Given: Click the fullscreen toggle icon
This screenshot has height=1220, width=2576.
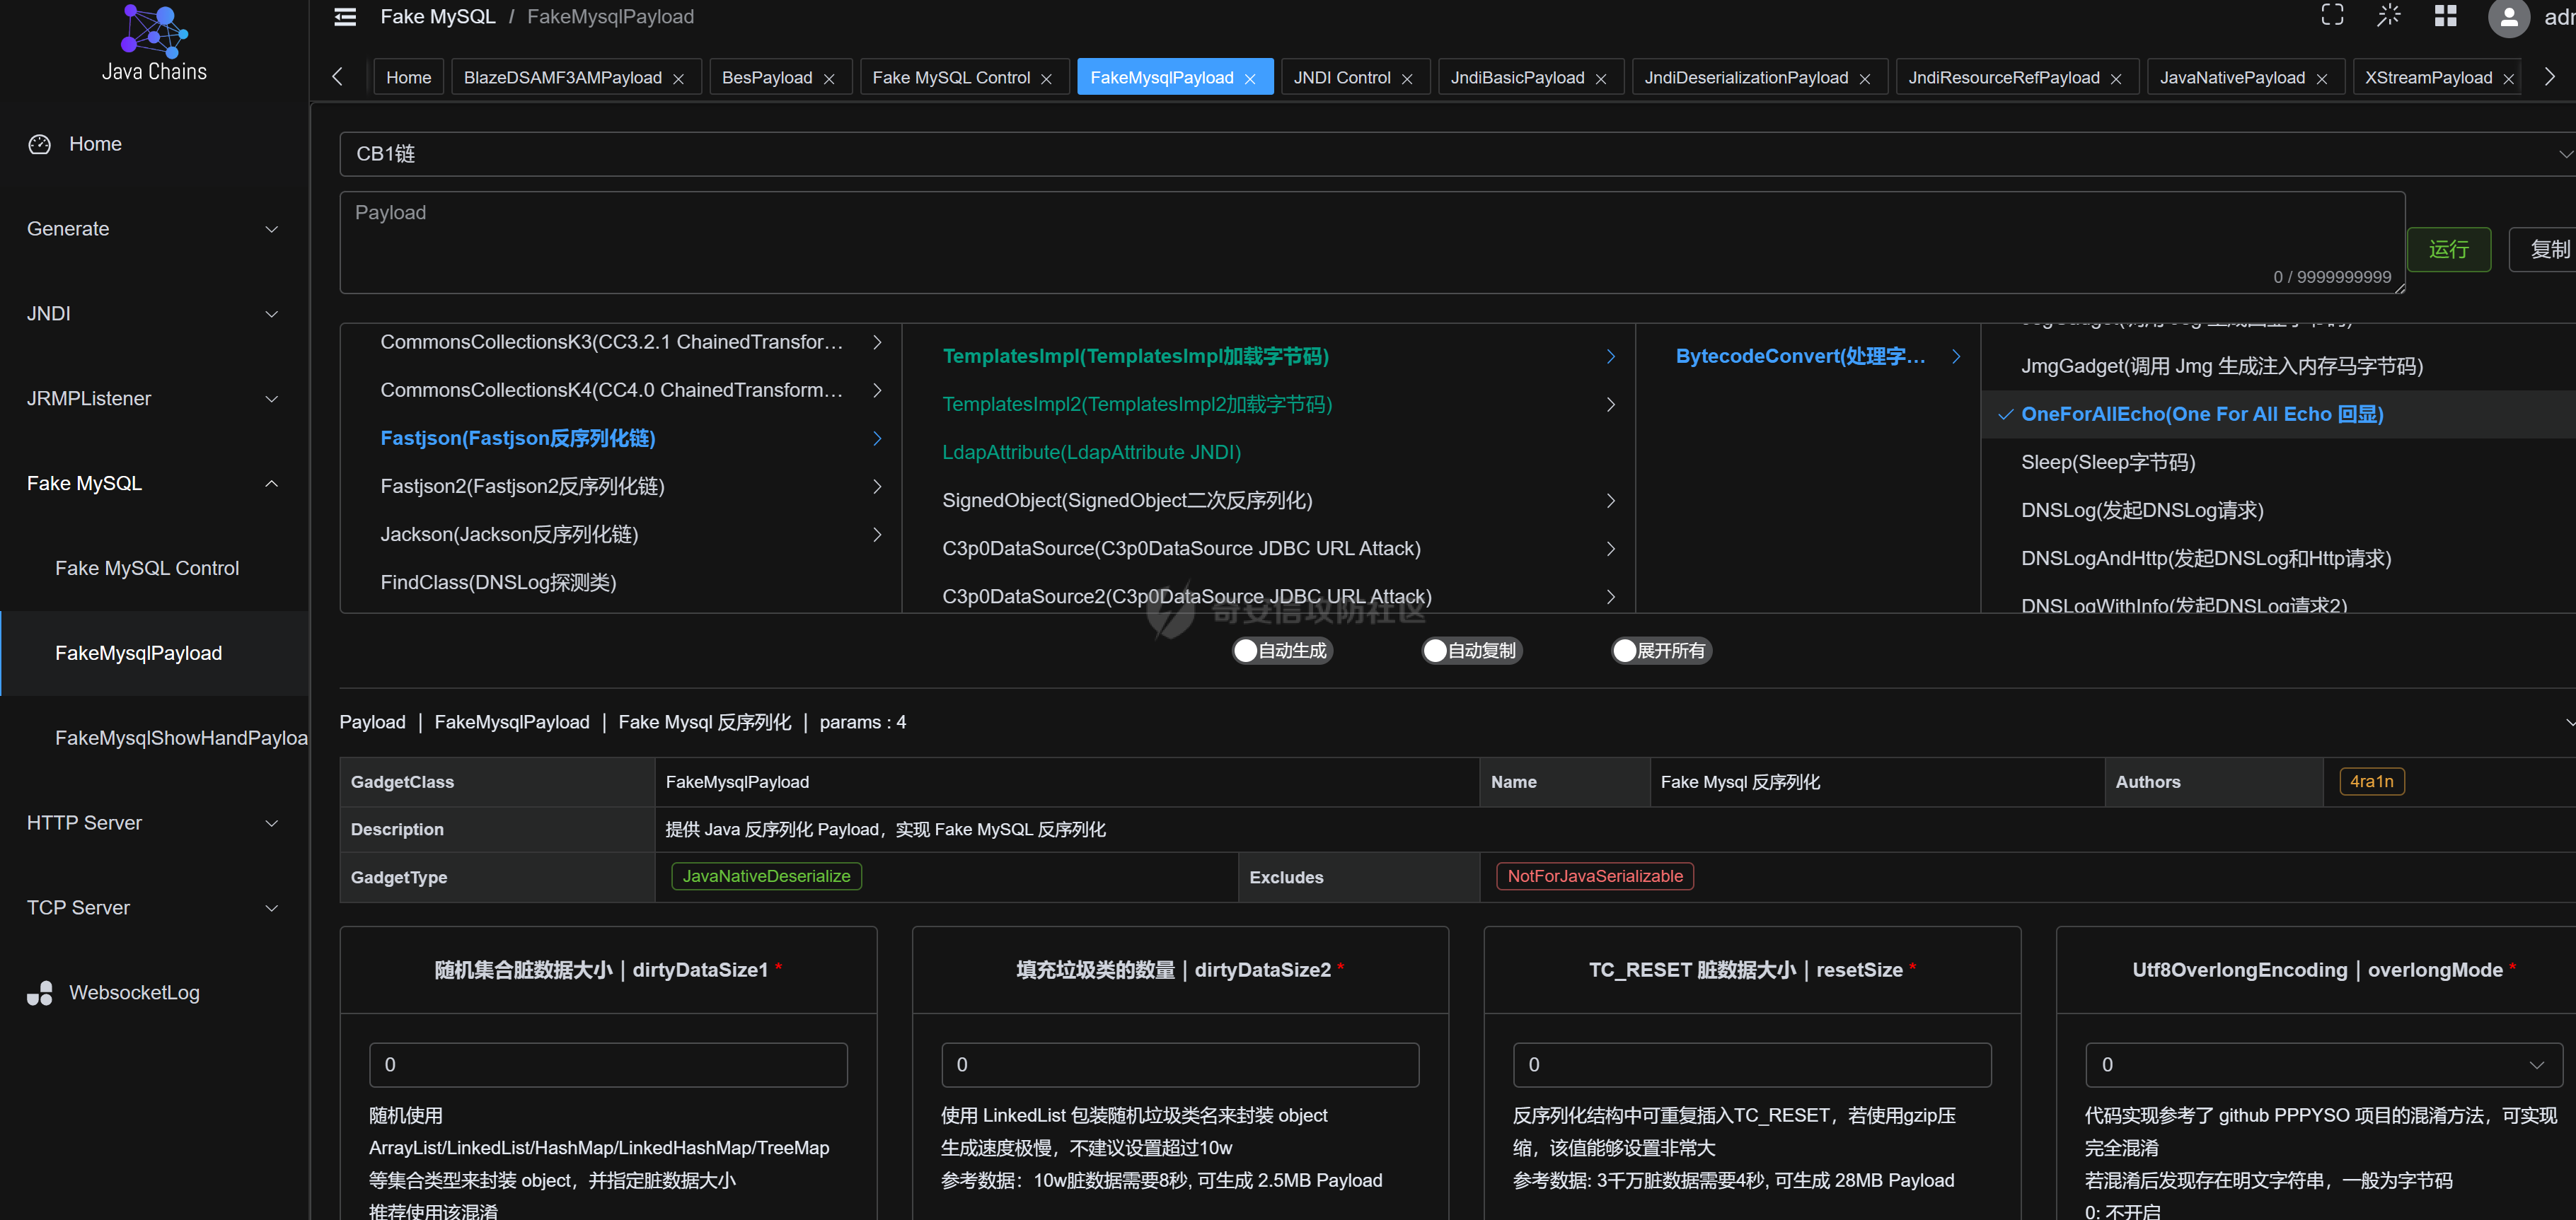Looking at the screenshot, I should 2332,15.
